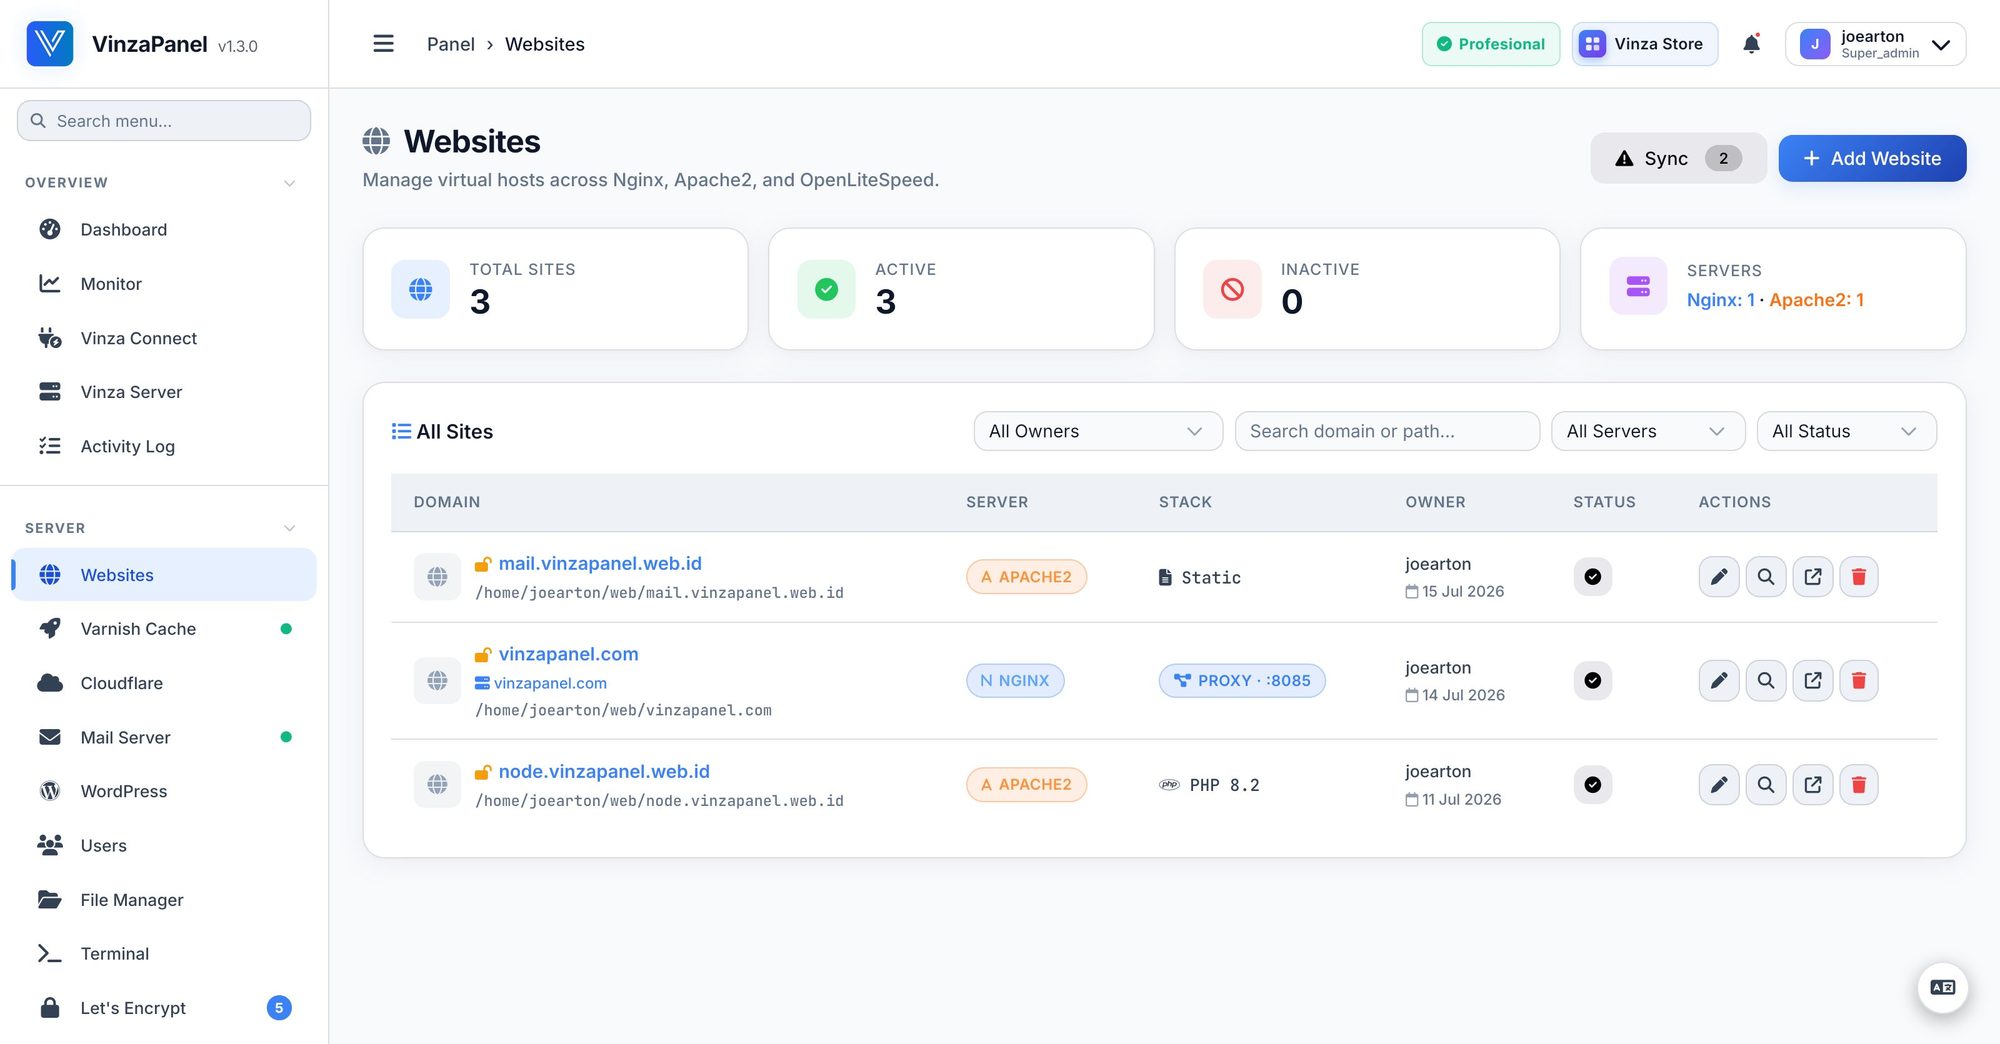
Task: Open the All Servers filter dropdown
Action: (1648, 431)
